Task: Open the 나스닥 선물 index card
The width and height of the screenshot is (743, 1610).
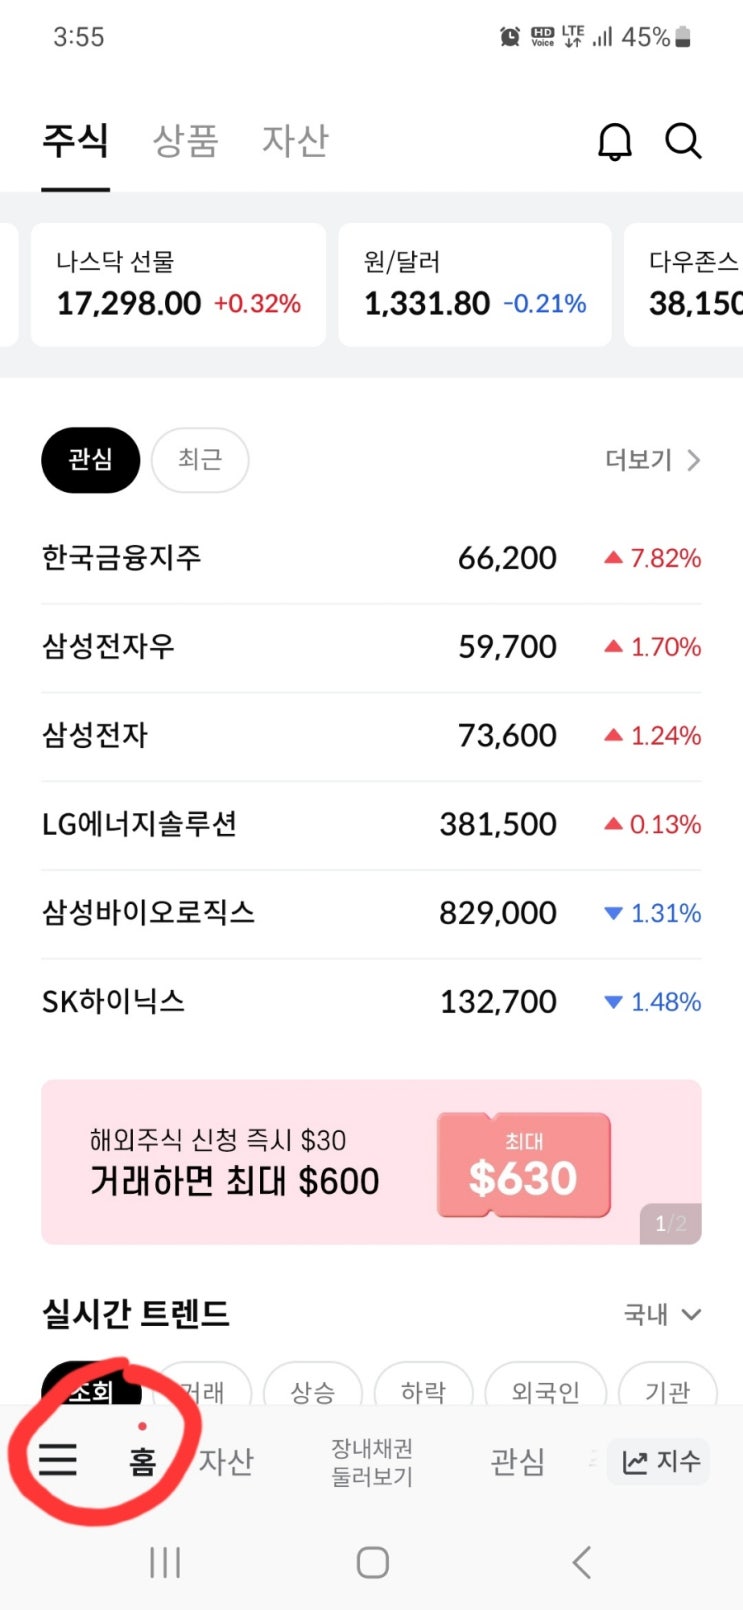Action: [178, 285]
